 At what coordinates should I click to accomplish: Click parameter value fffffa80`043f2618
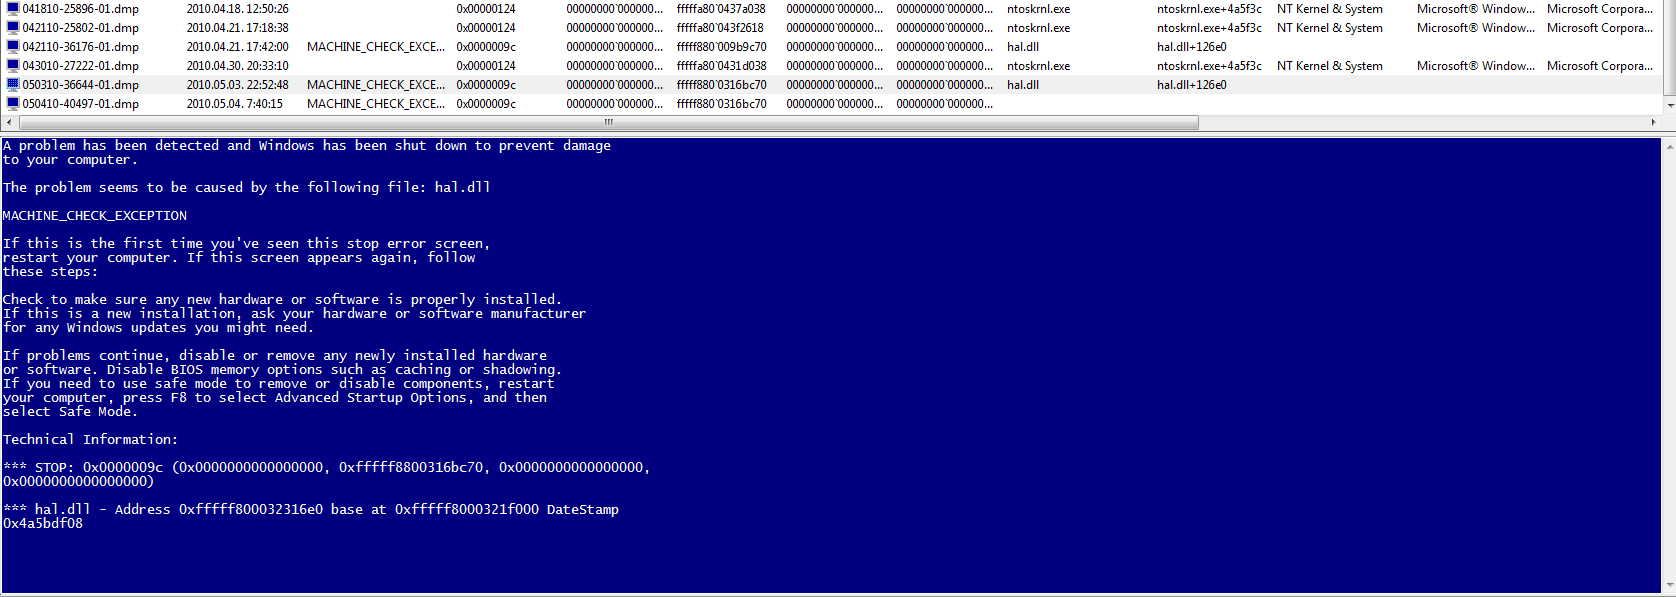click(x=720, y=28)
